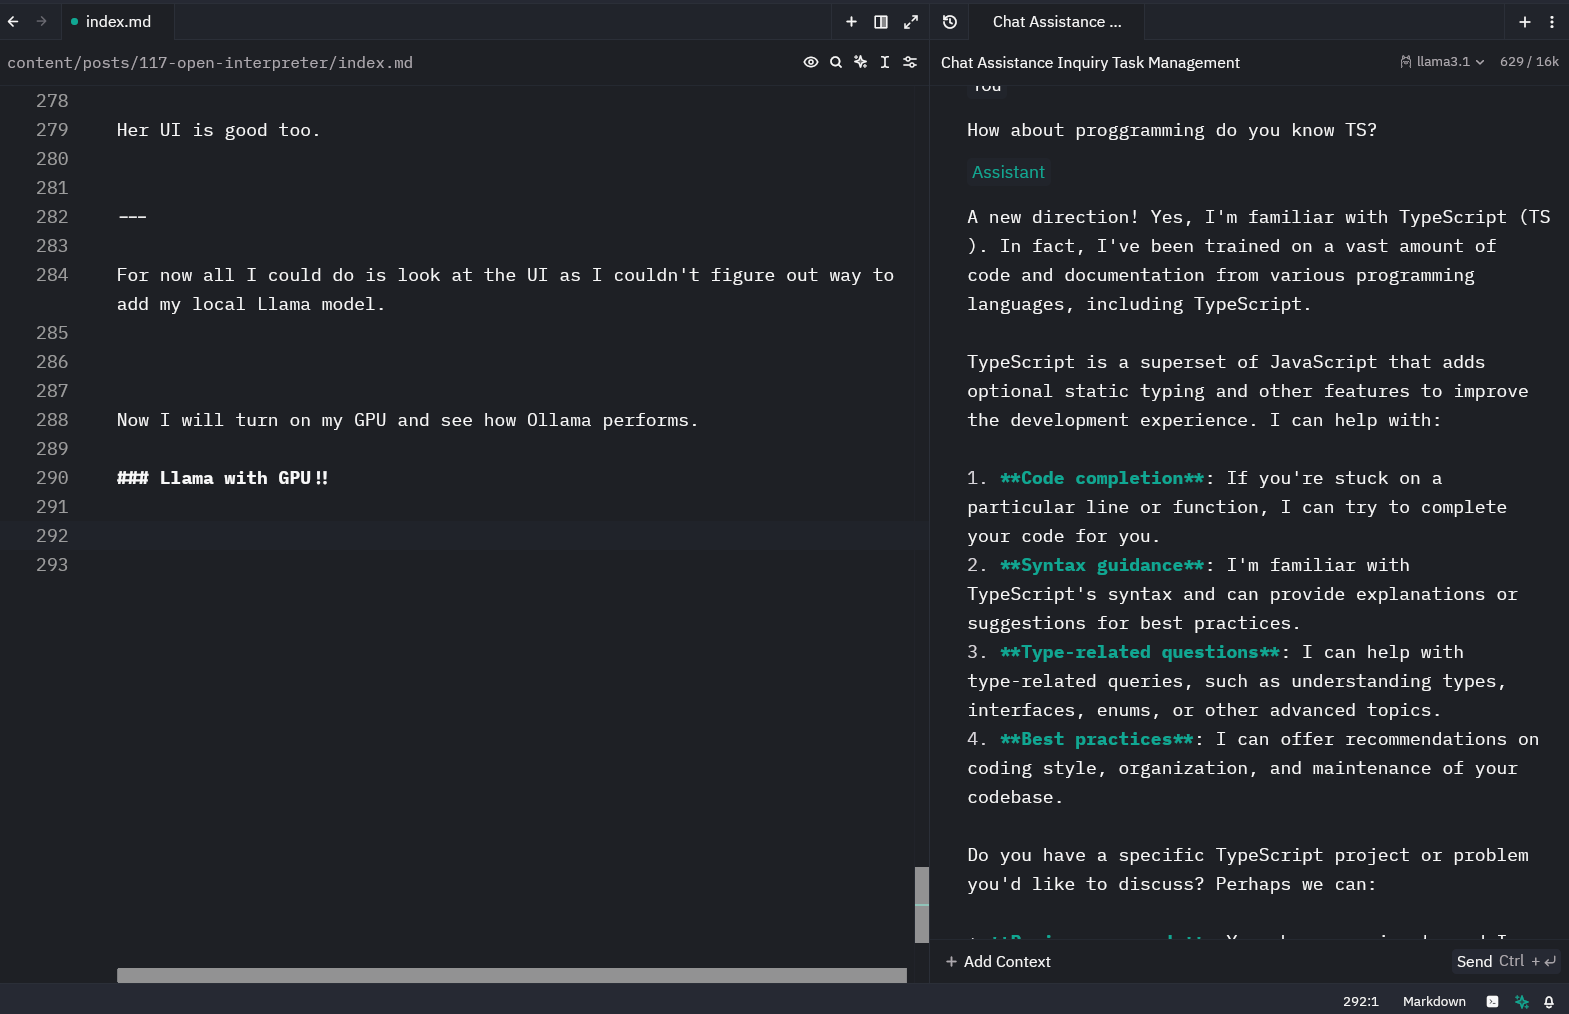Split the editor pane

pos(881,21)
